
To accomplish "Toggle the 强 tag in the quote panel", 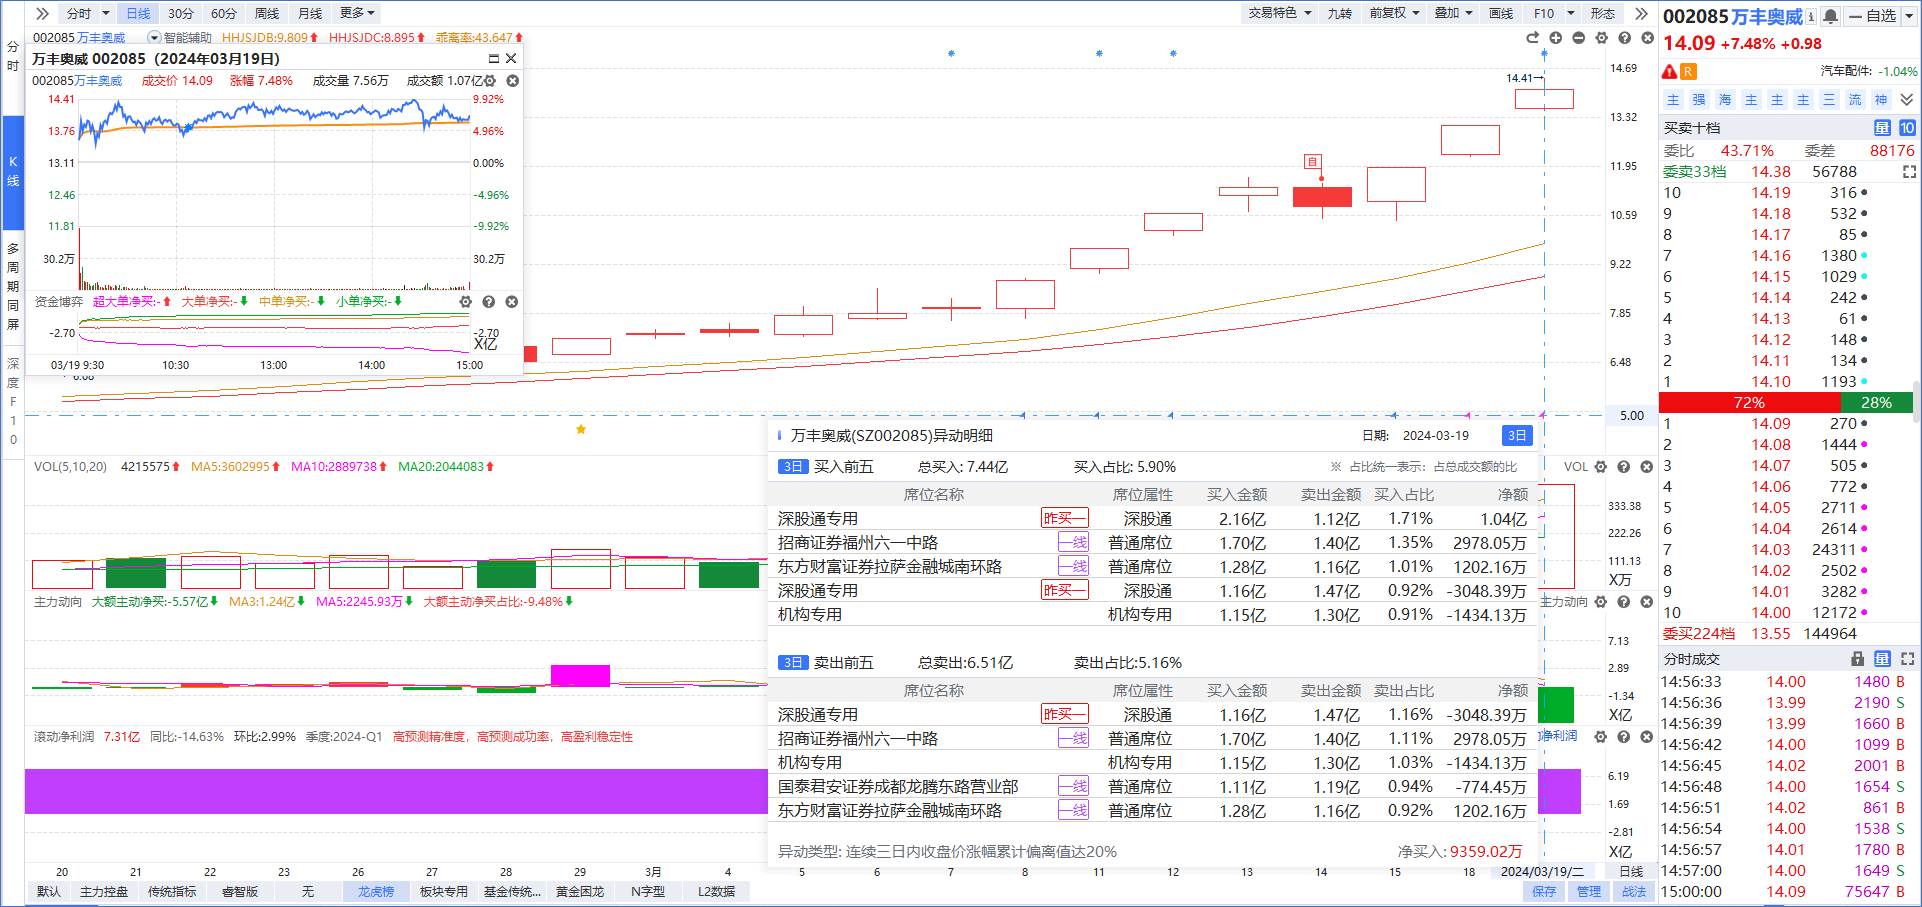I will 1699,100.
